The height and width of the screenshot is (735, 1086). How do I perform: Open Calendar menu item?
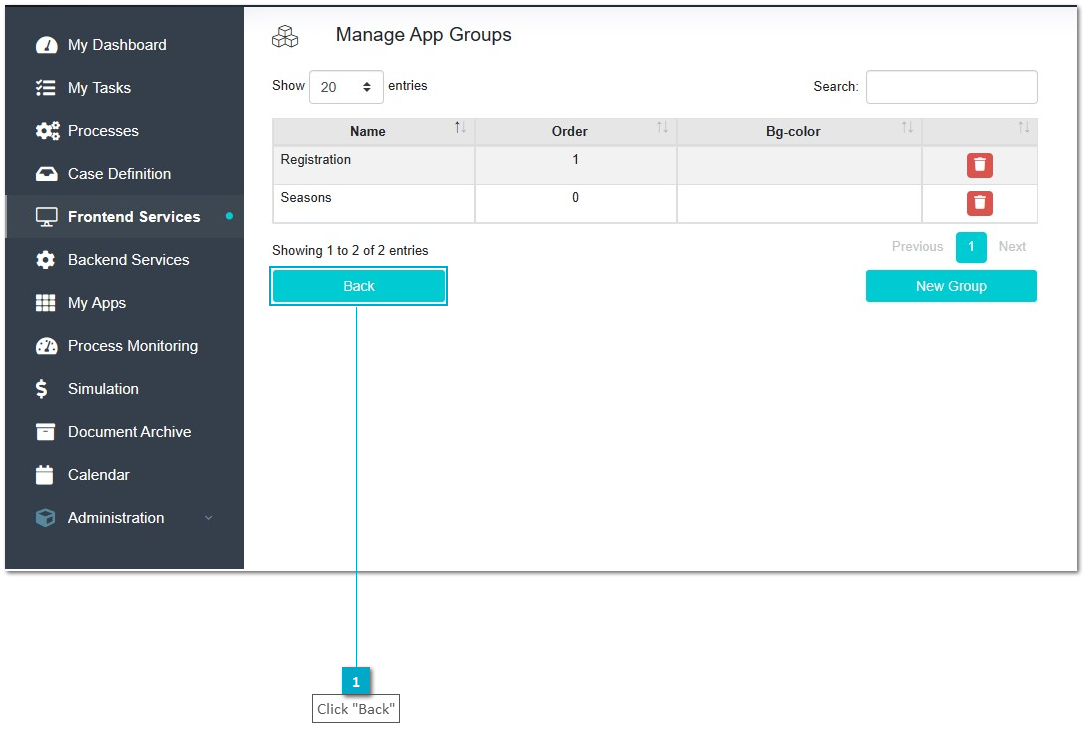tap(98, 475)
